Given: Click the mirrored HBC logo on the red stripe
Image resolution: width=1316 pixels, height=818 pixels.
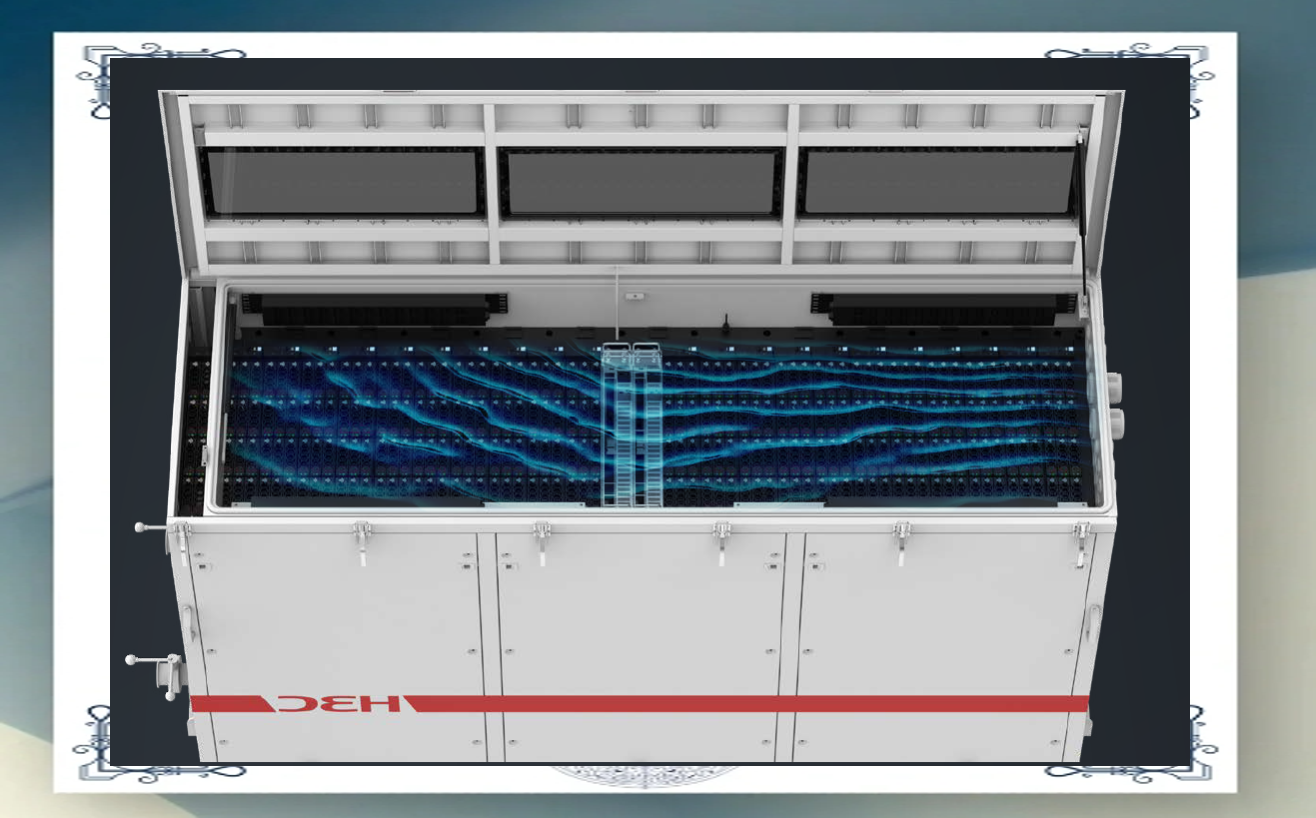Looking at the screenshot, I should click(x=337, y=703).
